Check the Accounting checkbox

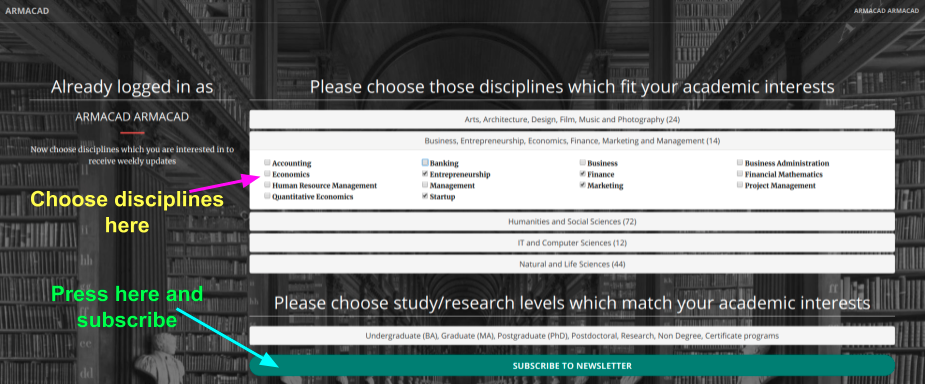point(267,162)
